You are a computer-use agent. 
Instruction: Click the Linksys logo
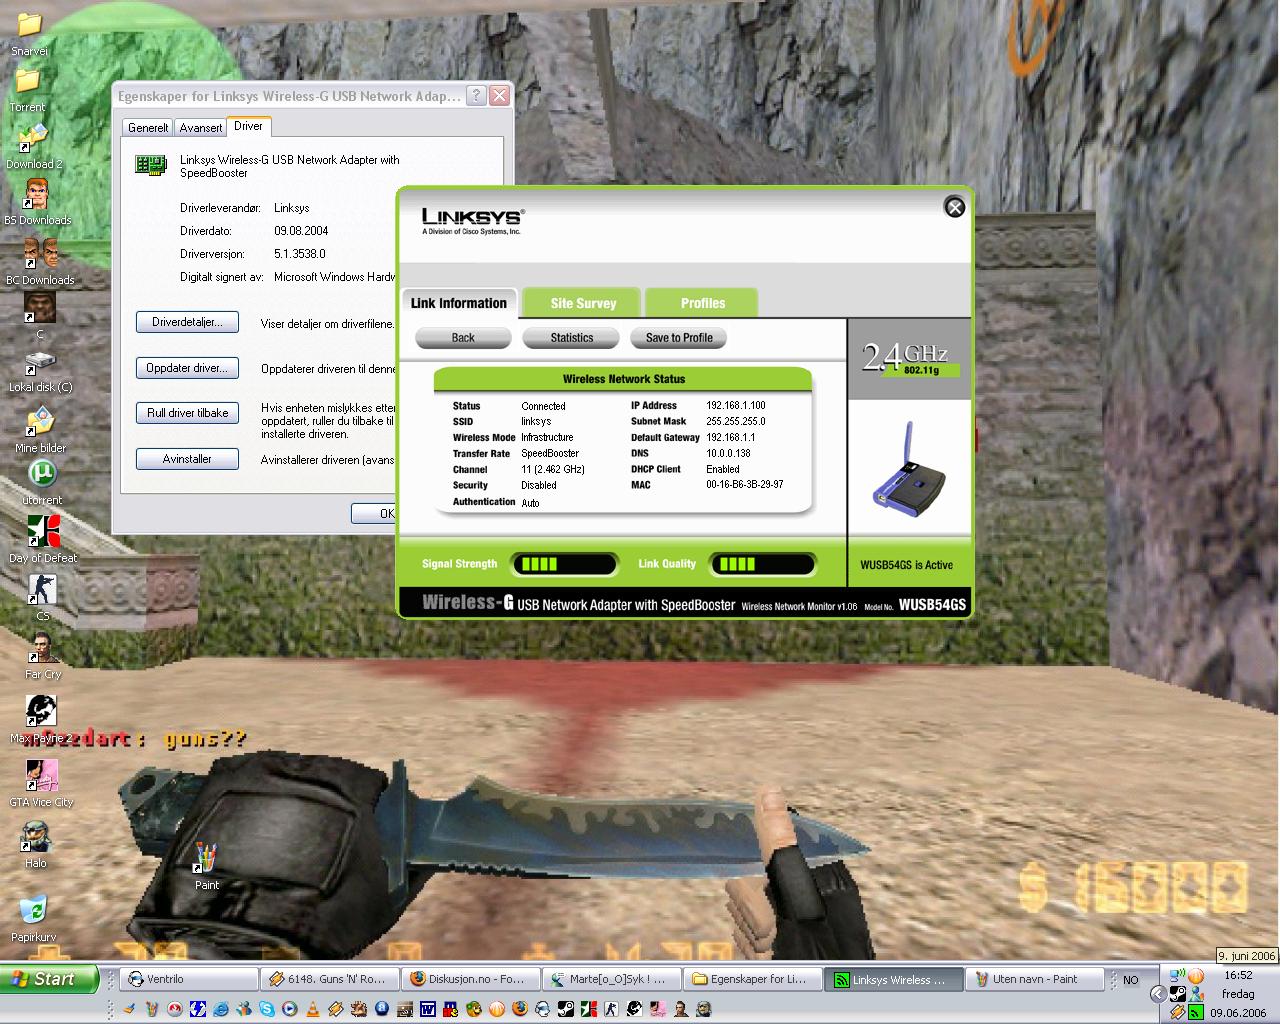click(x=472, y=220)
